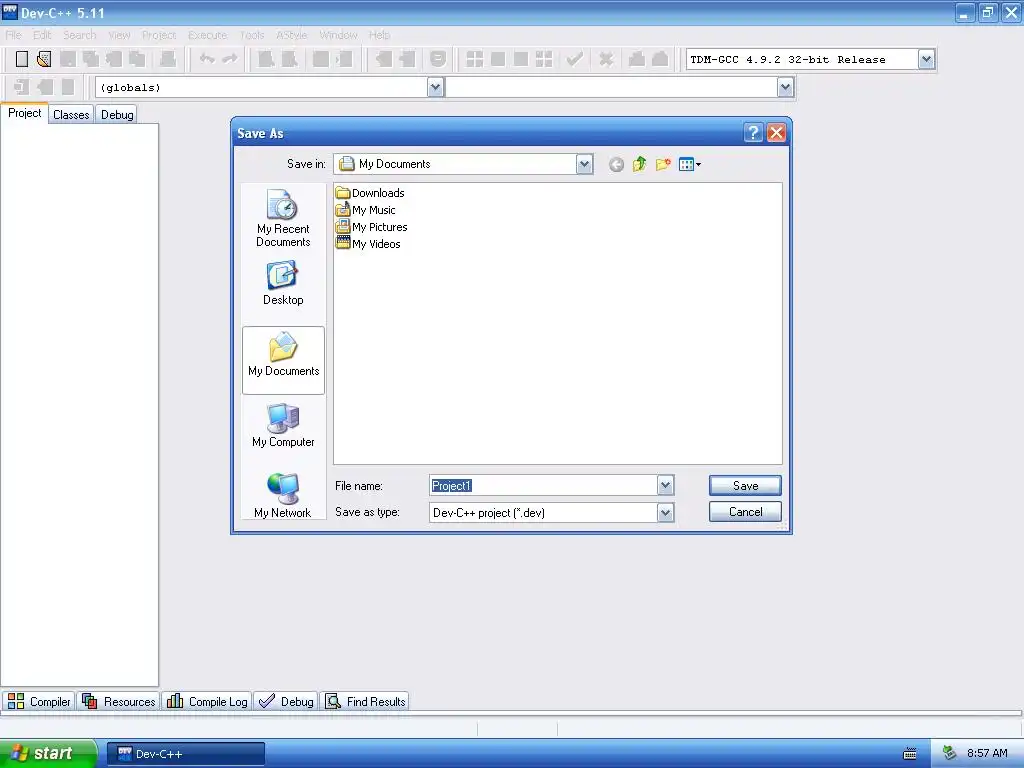
Task: Click the grayed Print toolbar icon
Action: point(168,59)
